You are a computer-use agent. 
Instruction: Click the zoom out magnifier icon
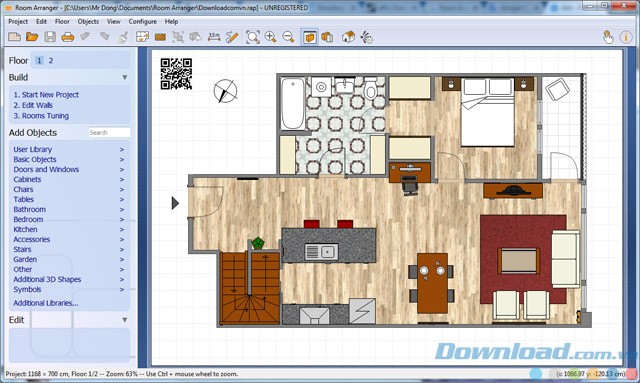click(x=288, y=37)
